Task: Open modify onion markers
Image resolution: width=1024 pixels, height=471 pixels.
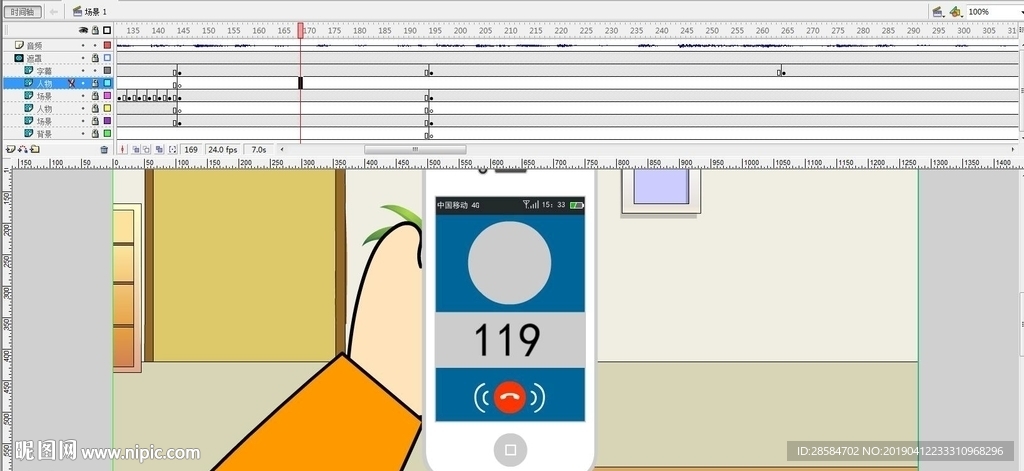Action: tap(172, 150)
